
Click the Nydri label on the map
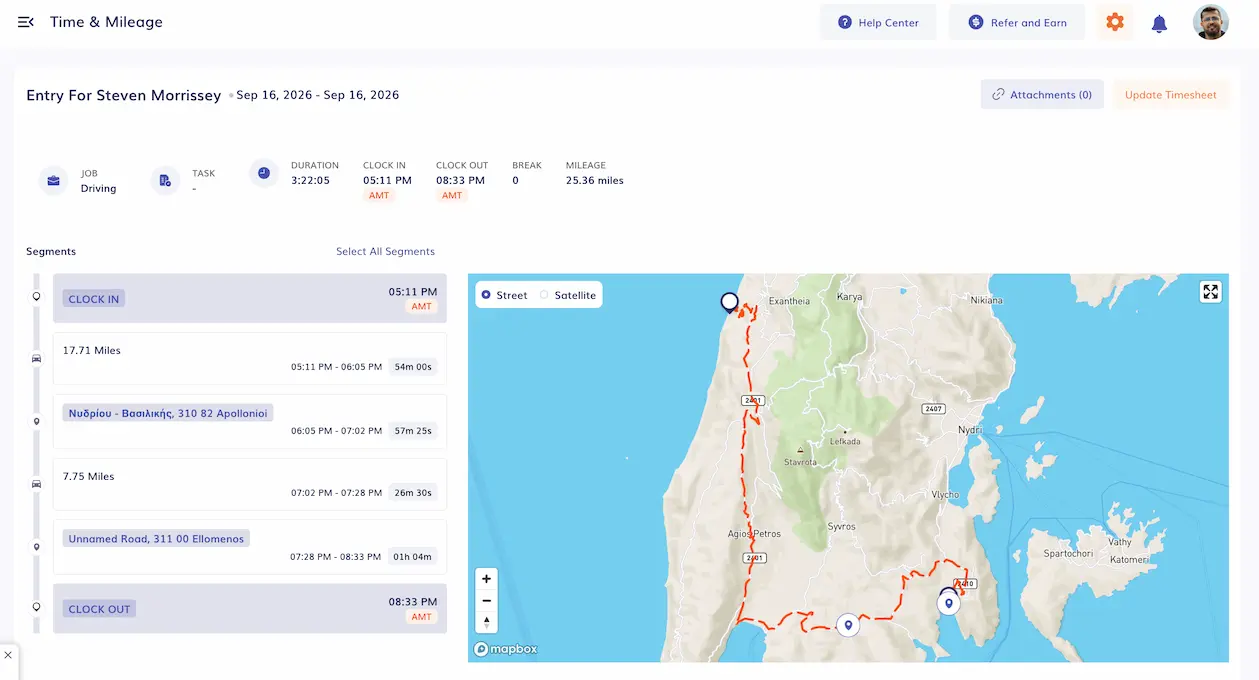coord(970,430)
